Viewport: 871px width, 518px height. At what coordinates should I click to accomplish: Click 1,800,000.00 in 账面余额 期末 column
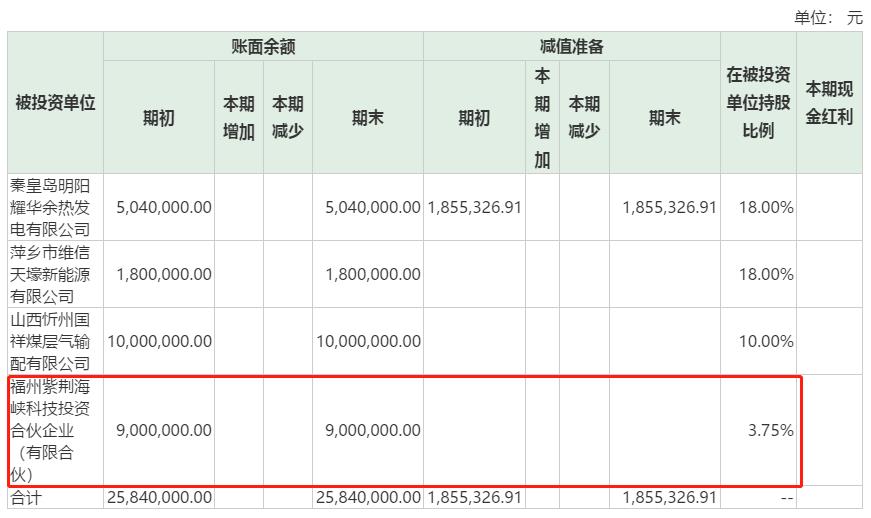pyautogui.click(x=373, y=274)
